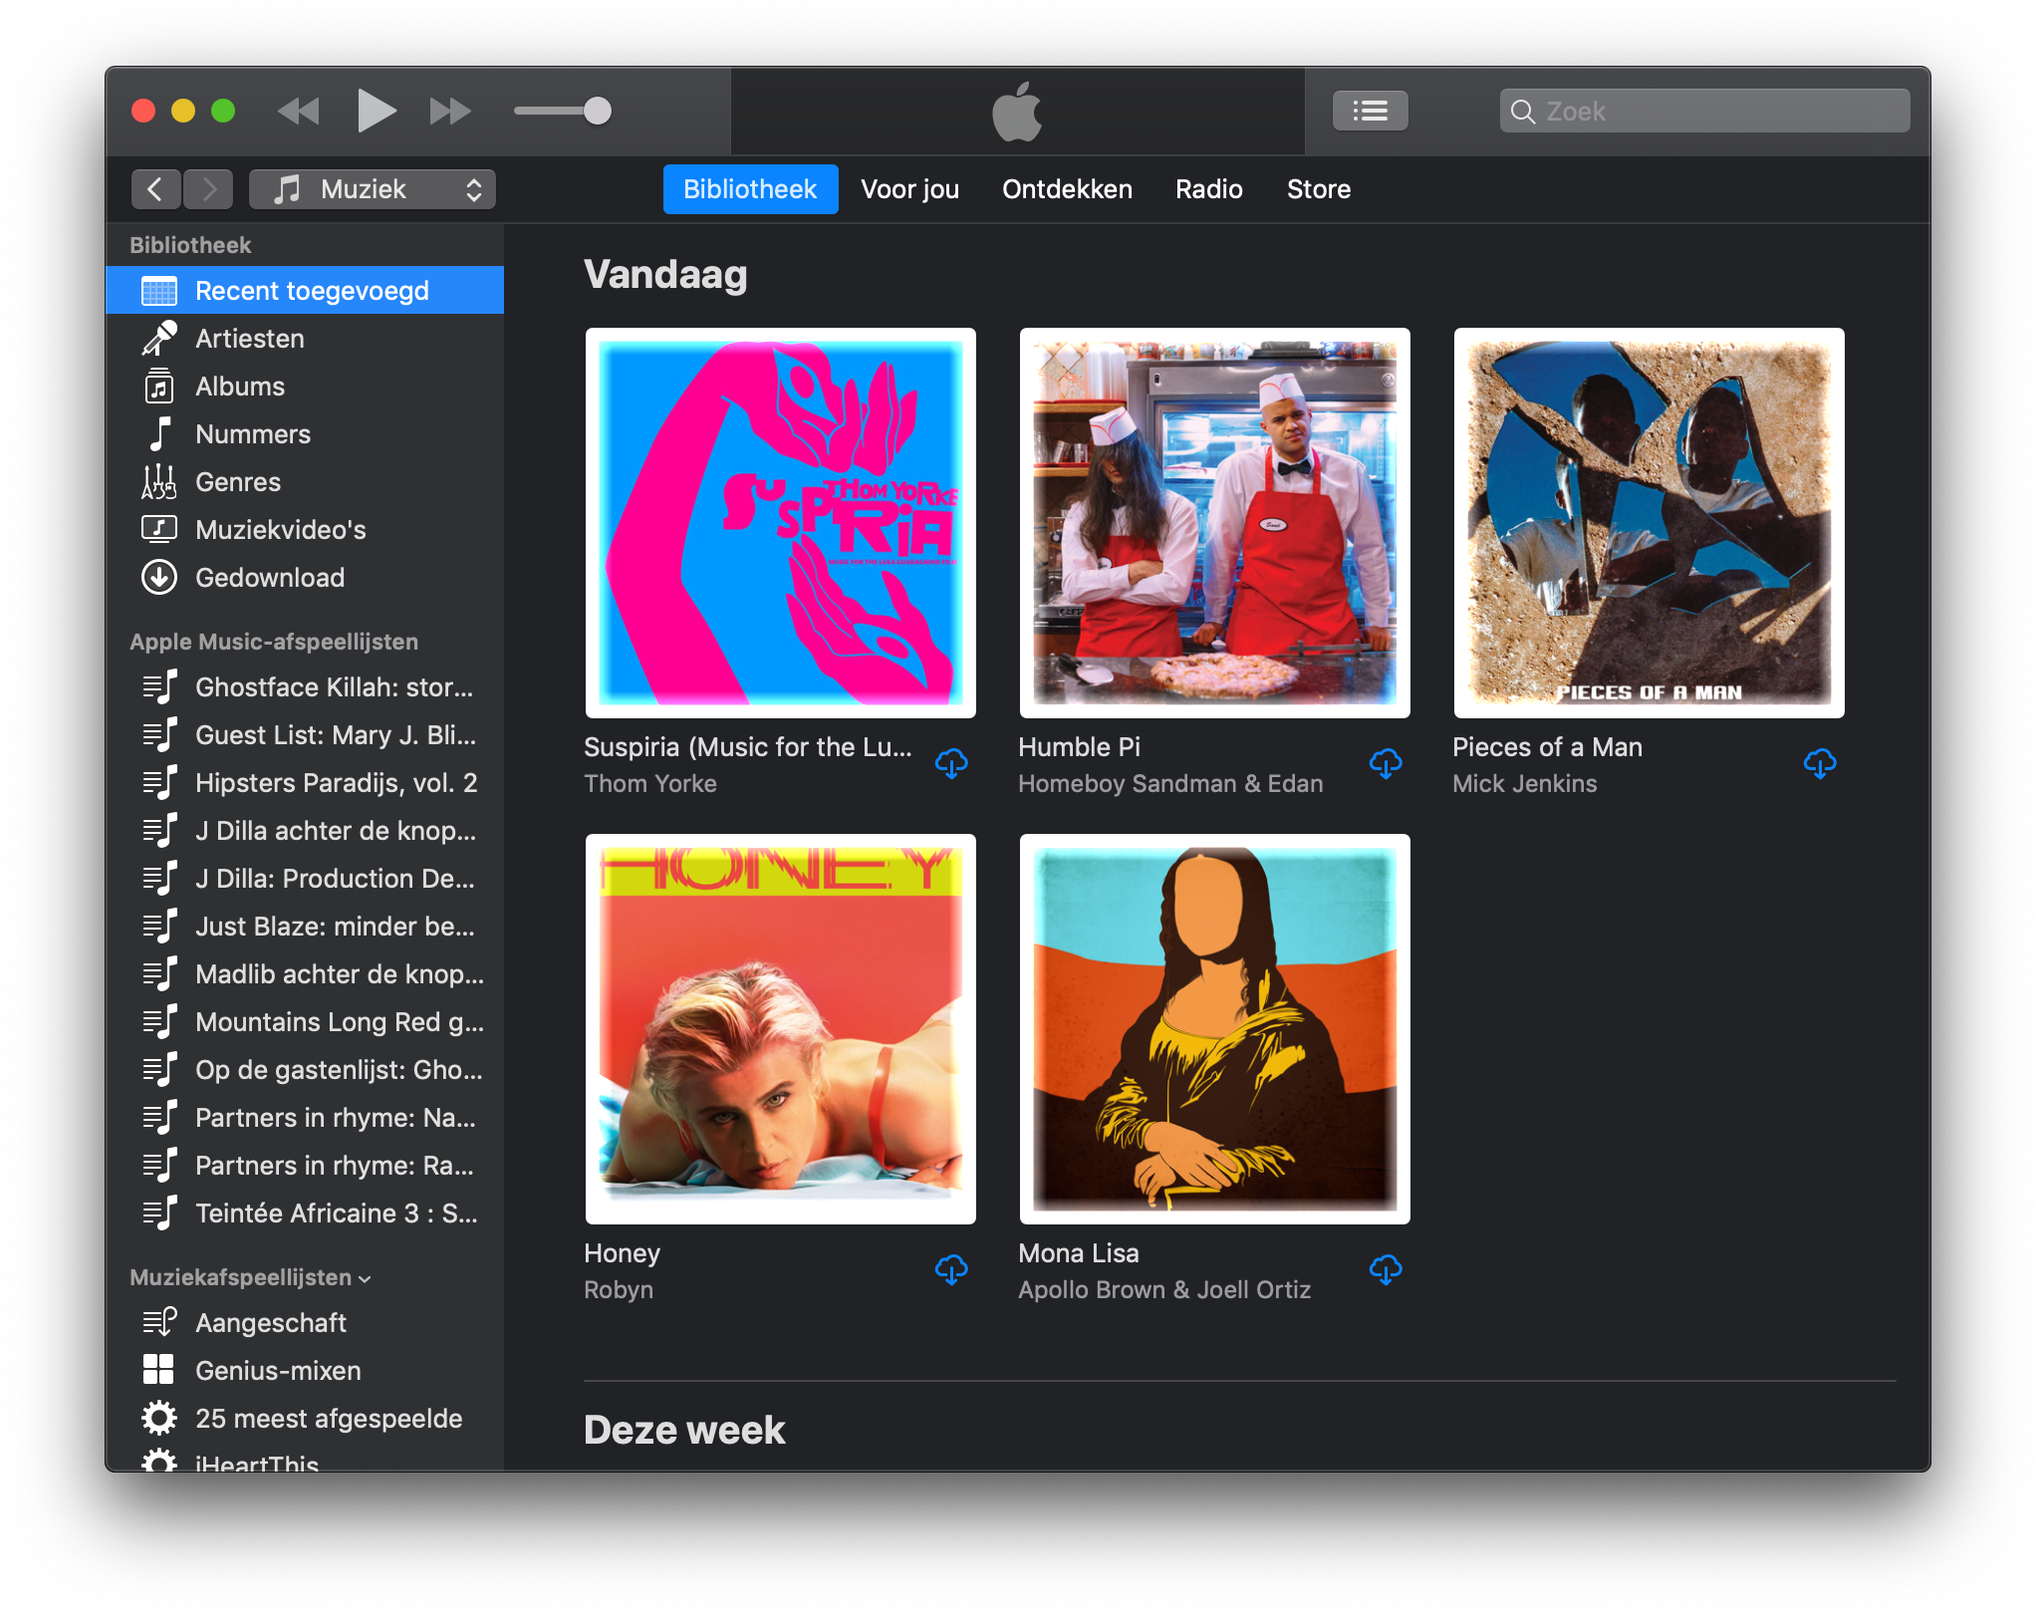This screenshot has width=2035, height=1609.
Task: Click the Zoek search field
Action: (1704, 111)
